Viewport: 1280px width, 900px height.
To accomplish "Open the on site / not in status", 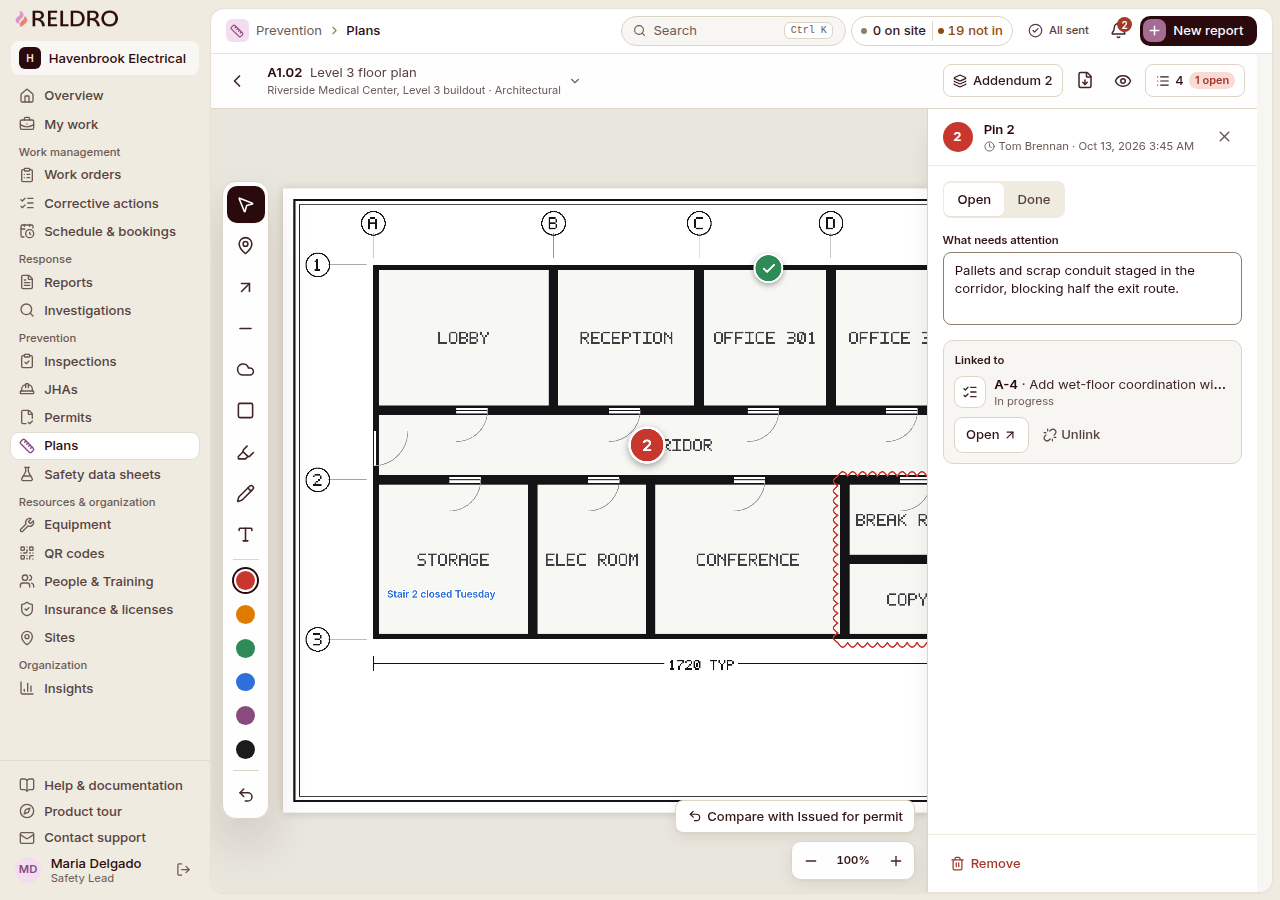I will pos(932,31).
